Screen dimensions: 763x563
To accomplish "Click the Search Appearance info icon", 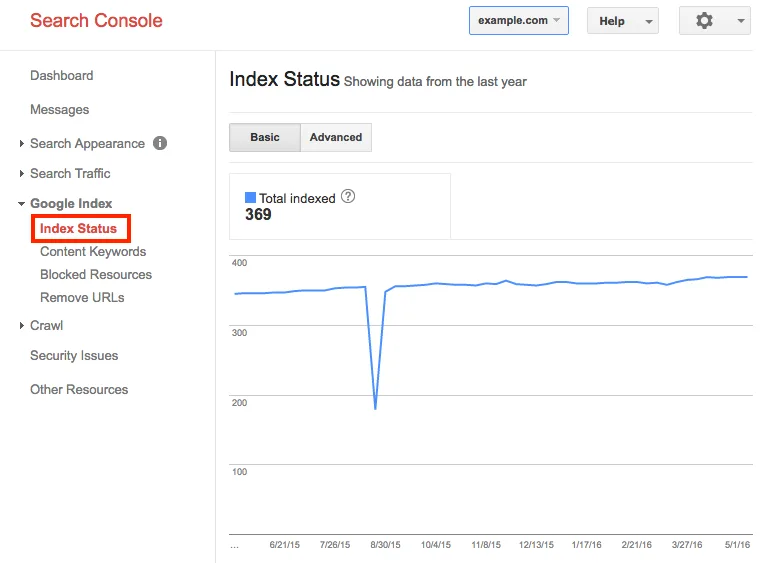I will tap(160, 143).
